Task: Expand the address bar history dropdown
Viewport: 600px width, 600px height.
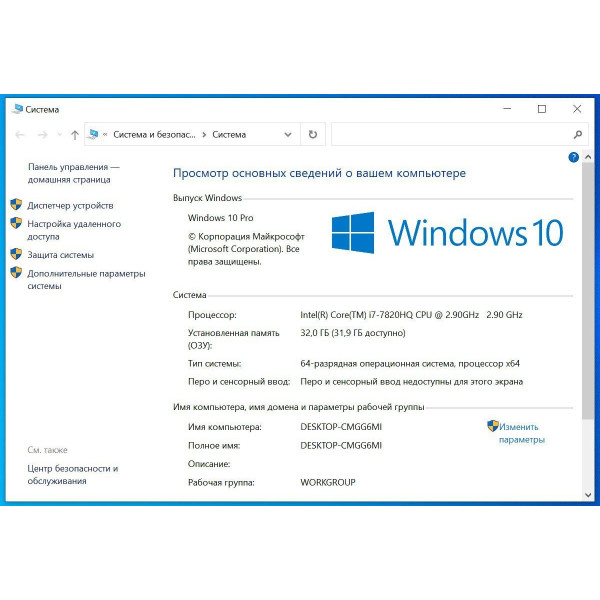Action: point(288,135)
